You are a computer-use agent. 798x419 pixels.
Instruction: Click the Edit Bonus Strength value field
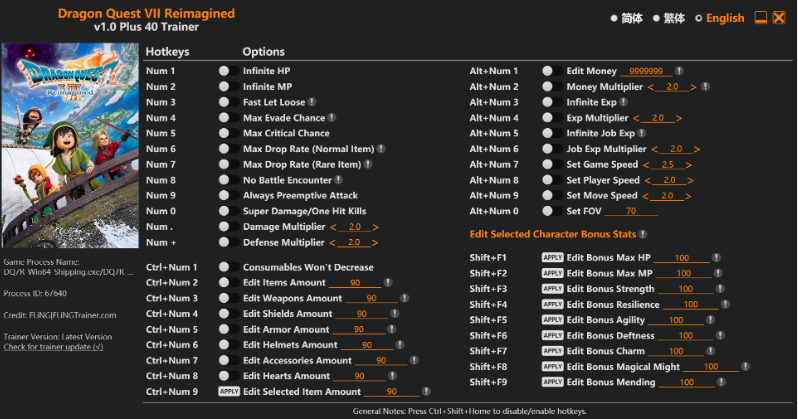pyautogui.click(x=686, y=289)
